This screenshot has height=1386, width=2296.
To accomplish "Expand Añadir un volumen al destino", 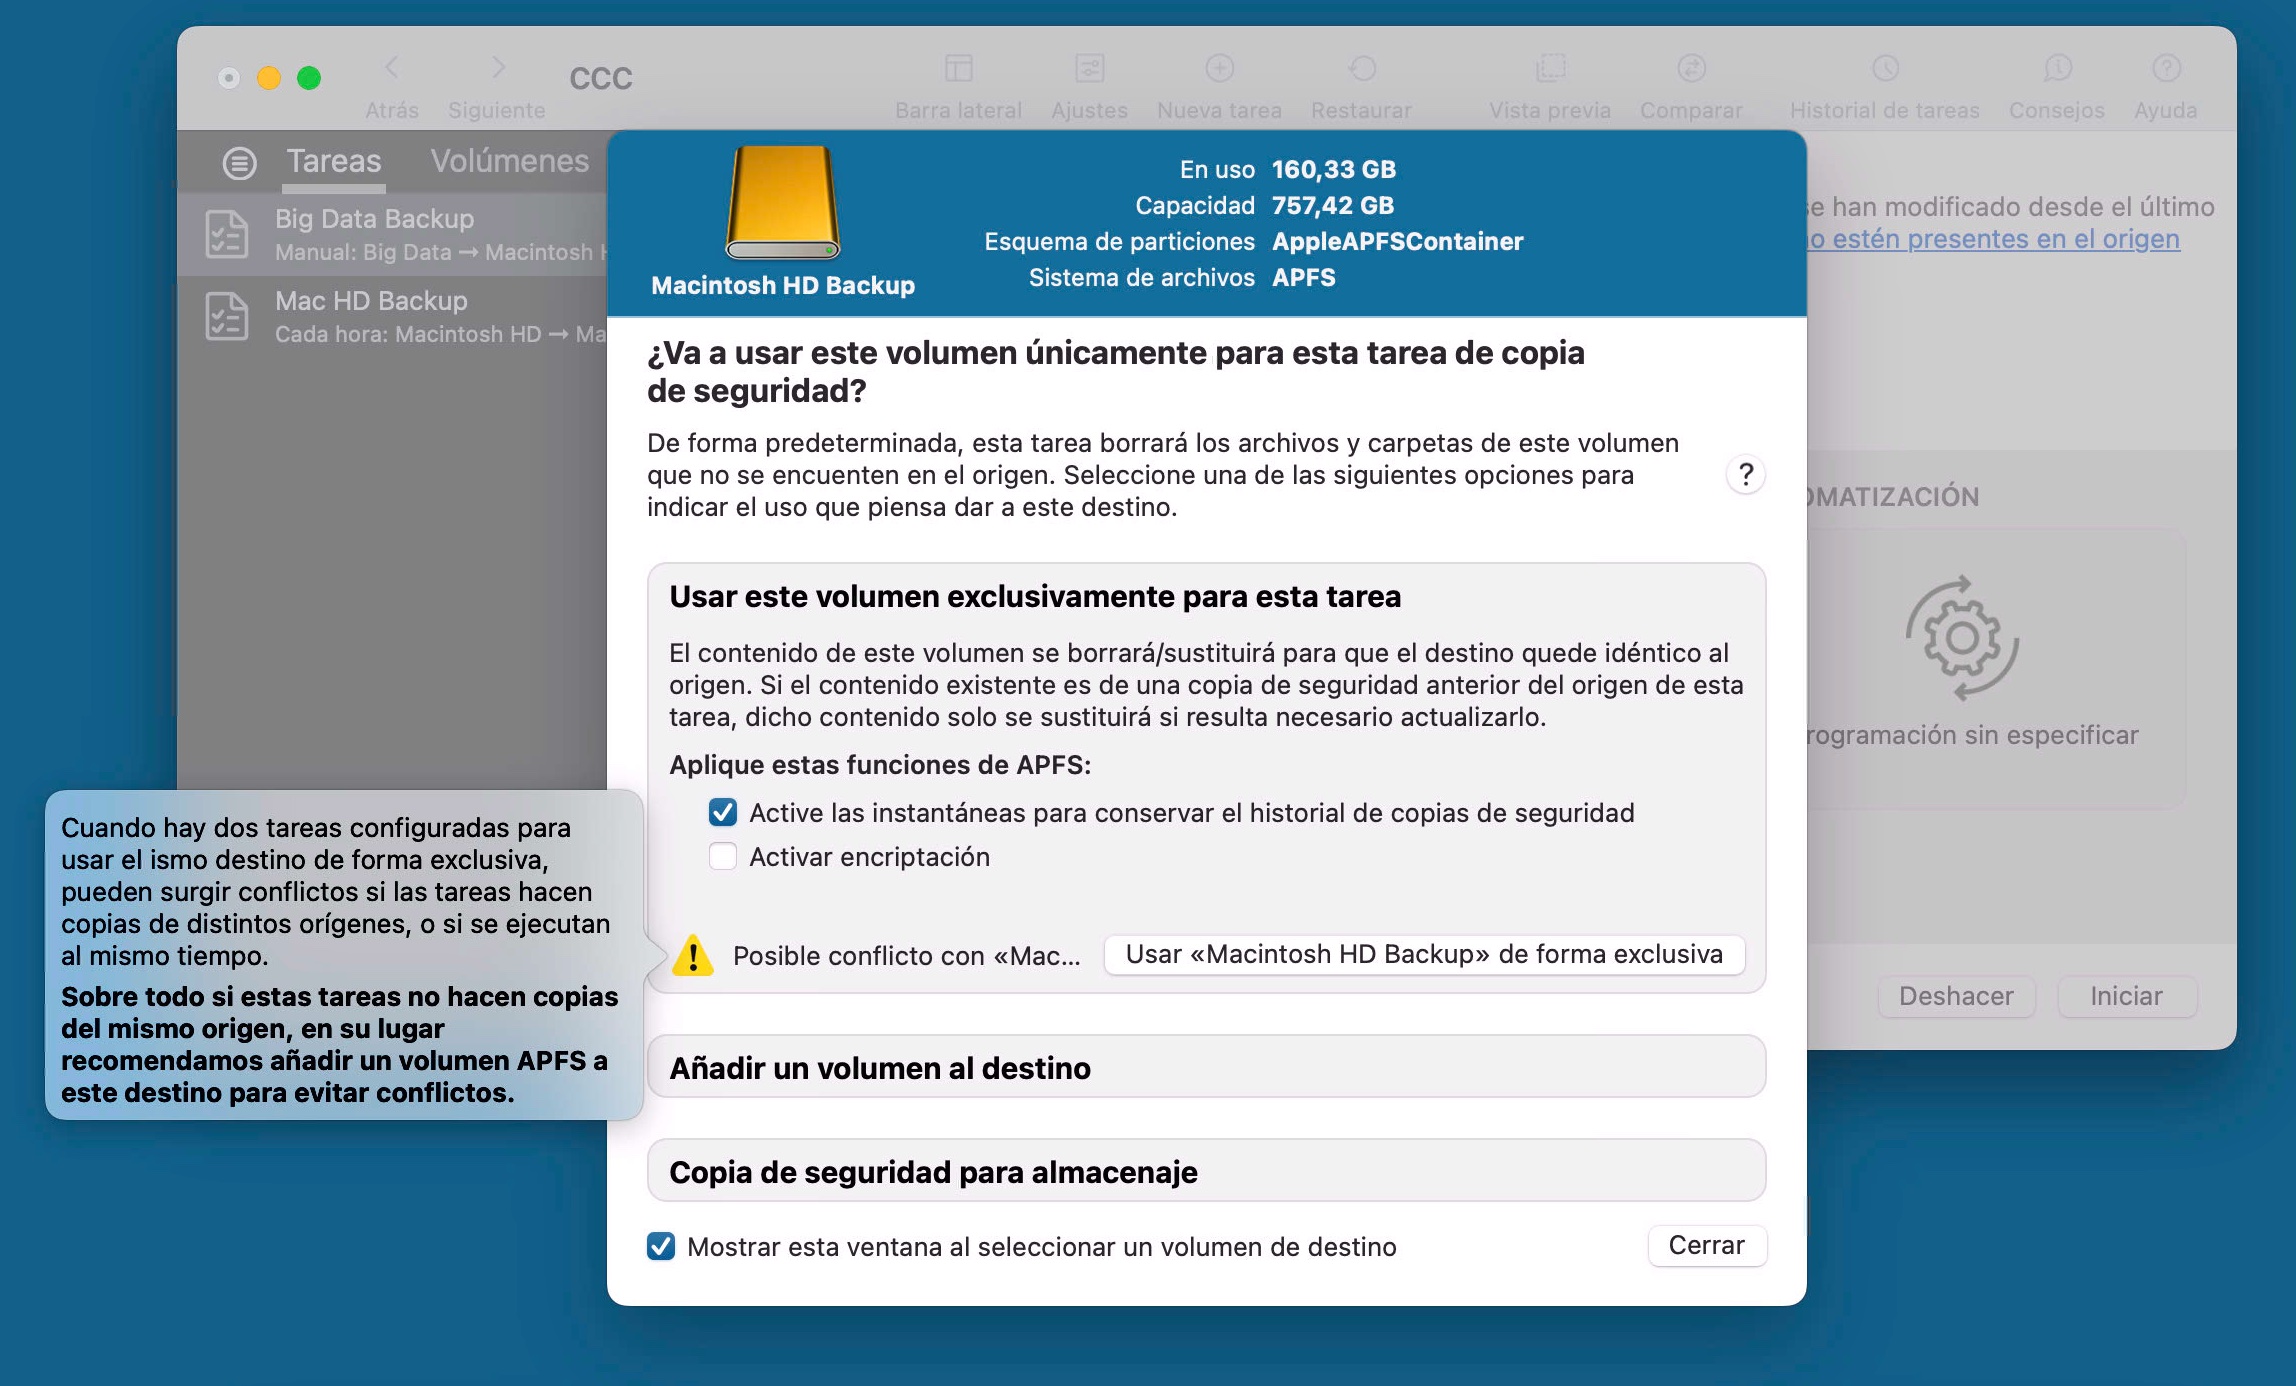I will [x=1206, y=1067].
